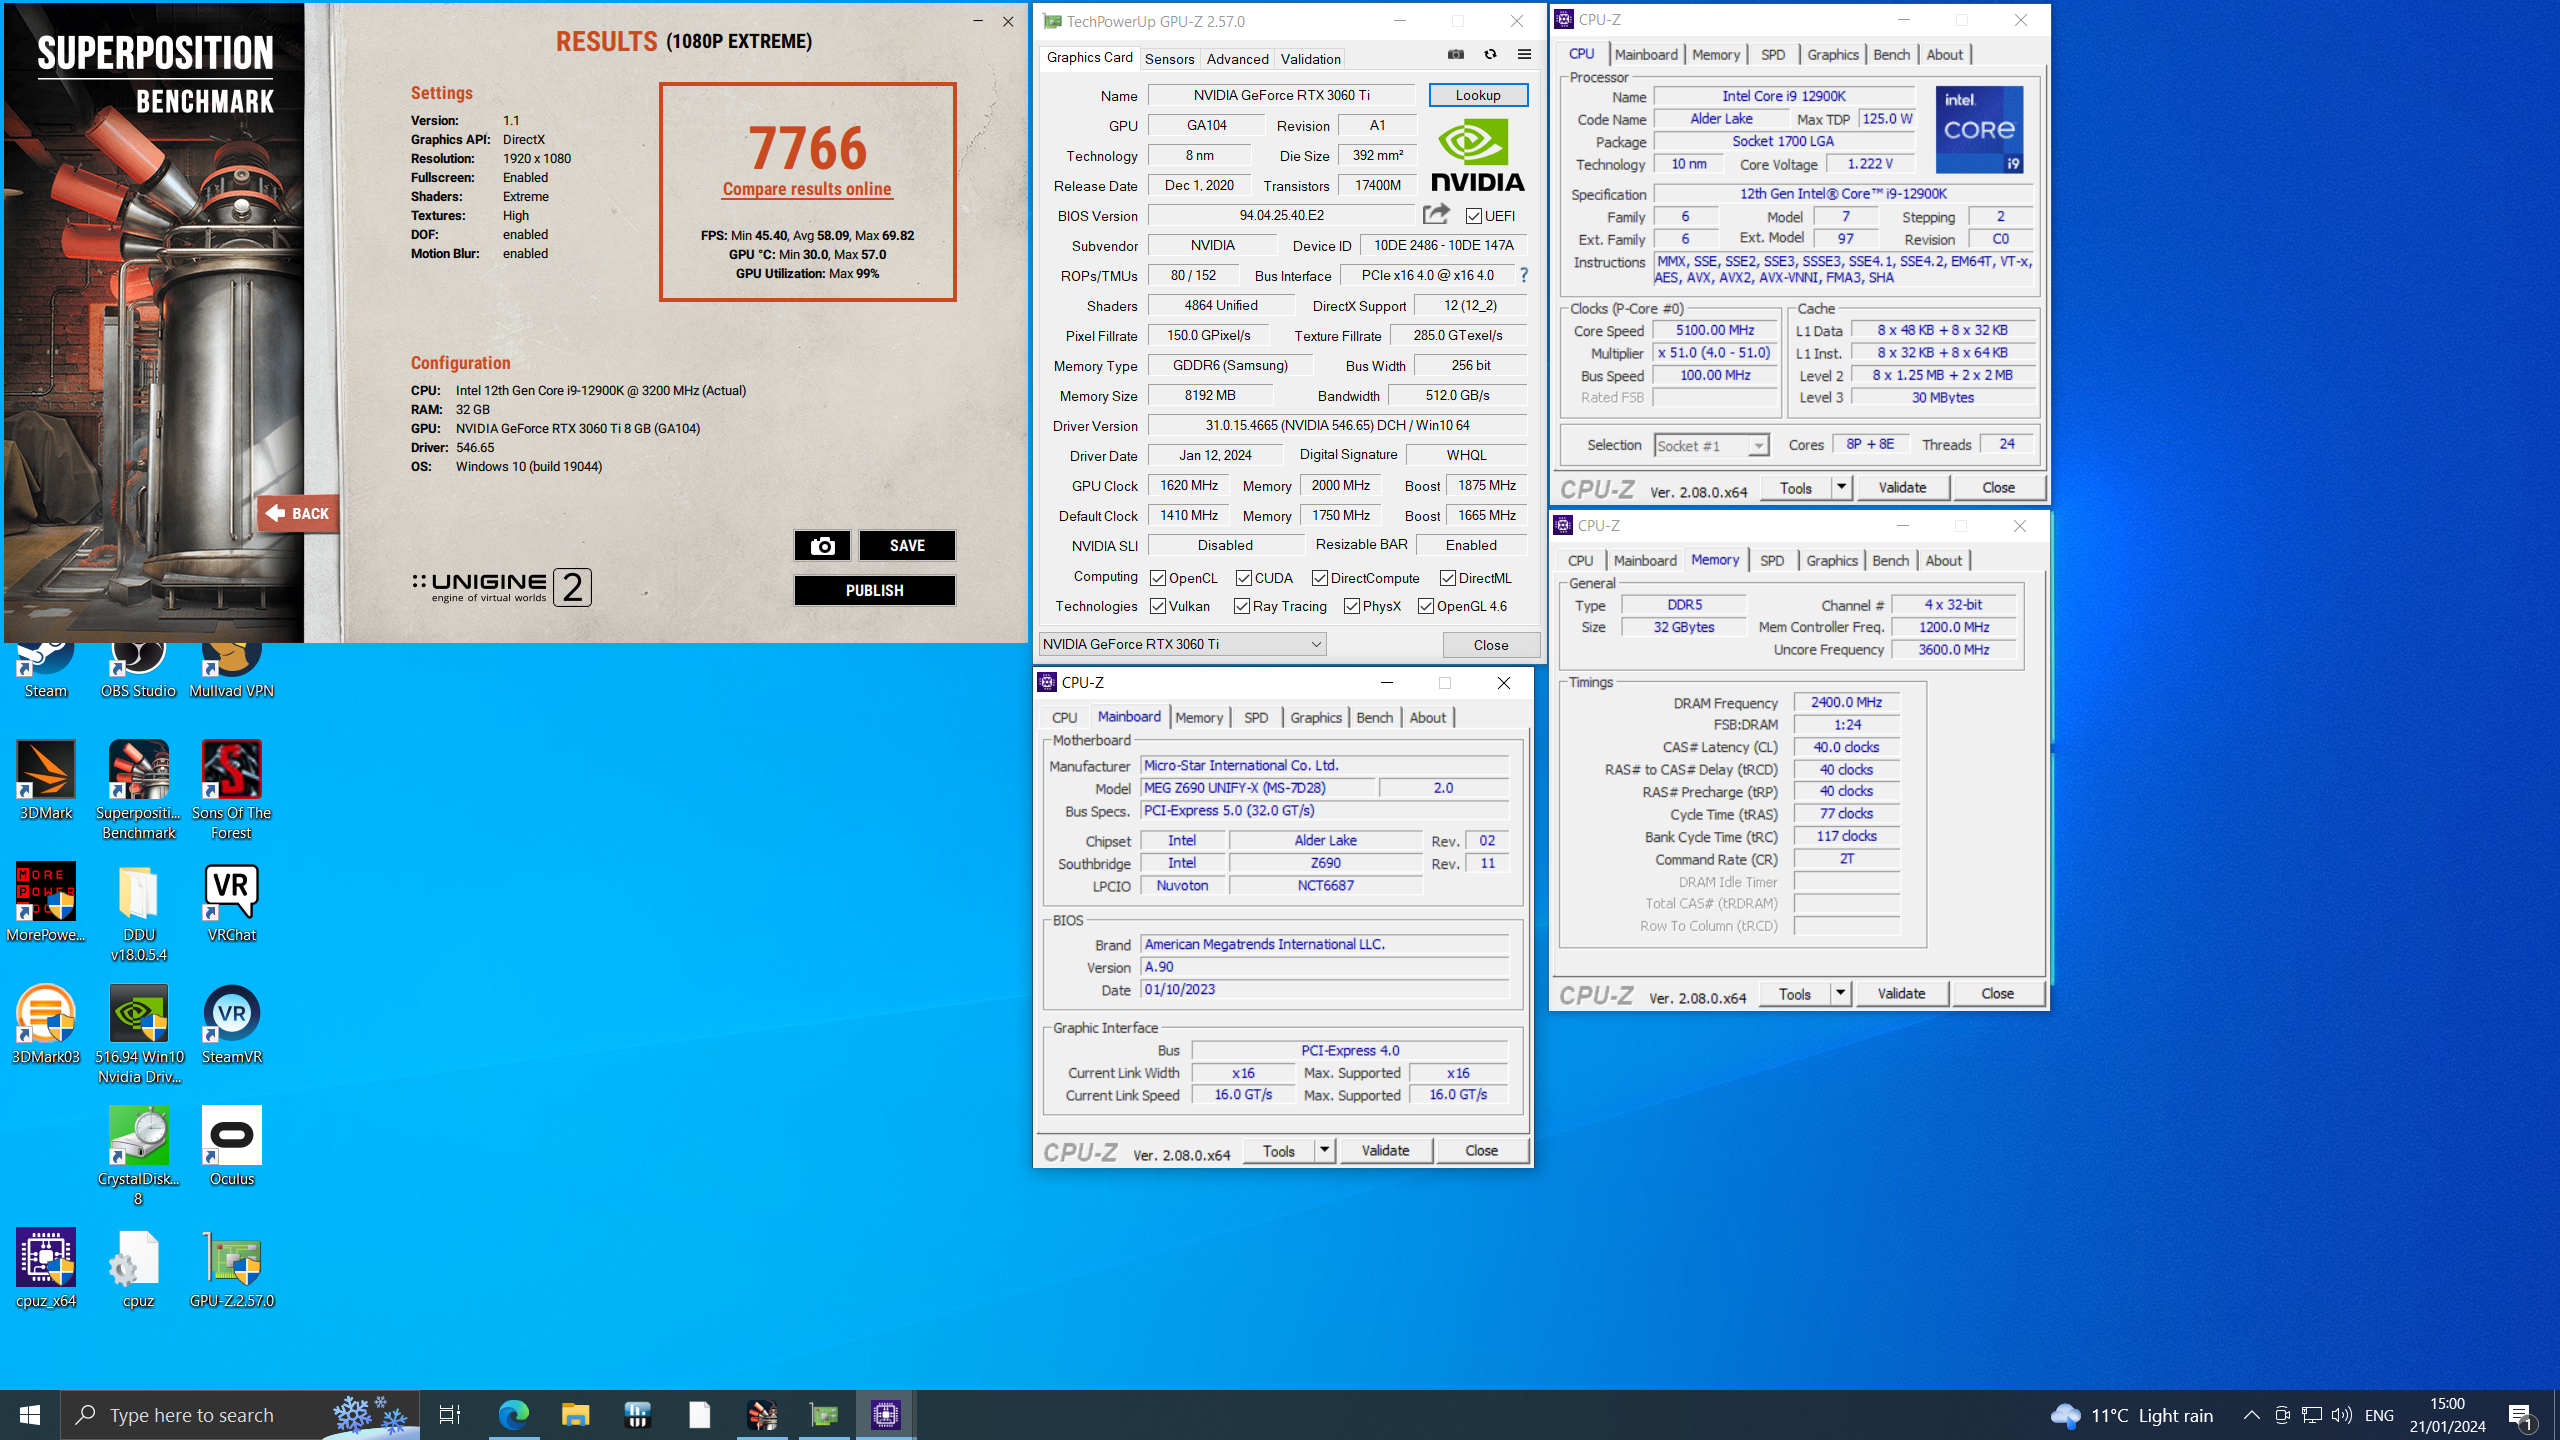Open Sons Of The Forest shortcut
The image size is (2560, 1440).
[231, 790]
